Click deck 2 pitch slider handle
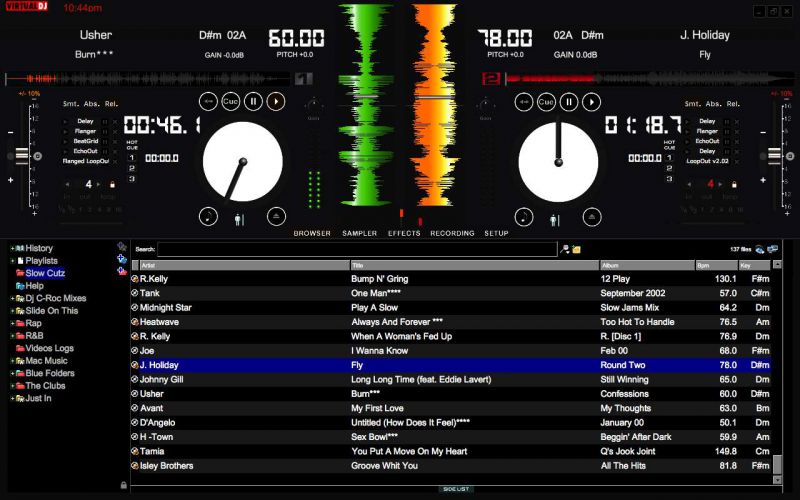 (x=774, y=156)
